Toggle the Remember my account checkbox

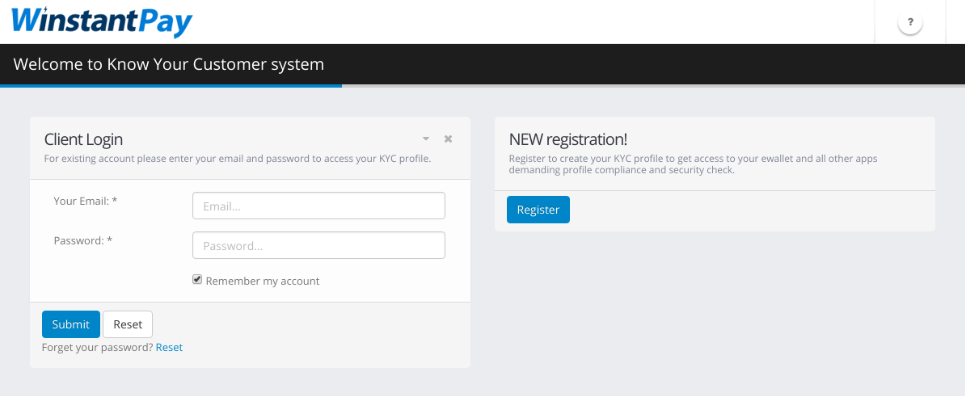(197, 280)
